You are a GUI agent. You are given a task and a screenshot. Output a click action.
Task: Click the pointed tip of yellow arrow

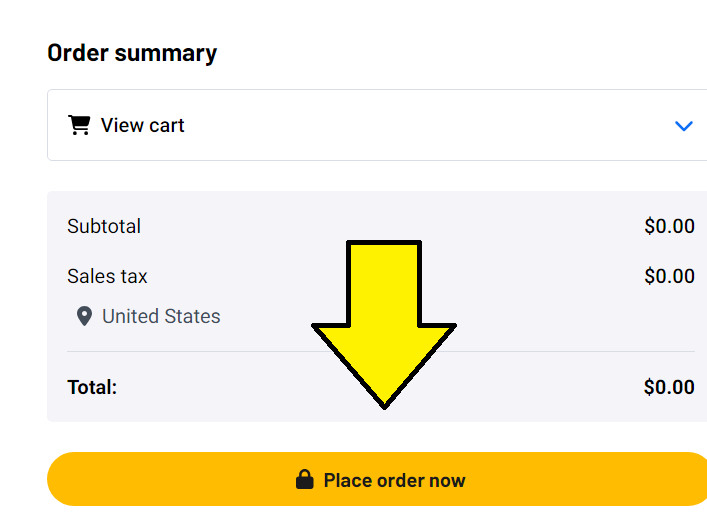click(x=384, y=403)
